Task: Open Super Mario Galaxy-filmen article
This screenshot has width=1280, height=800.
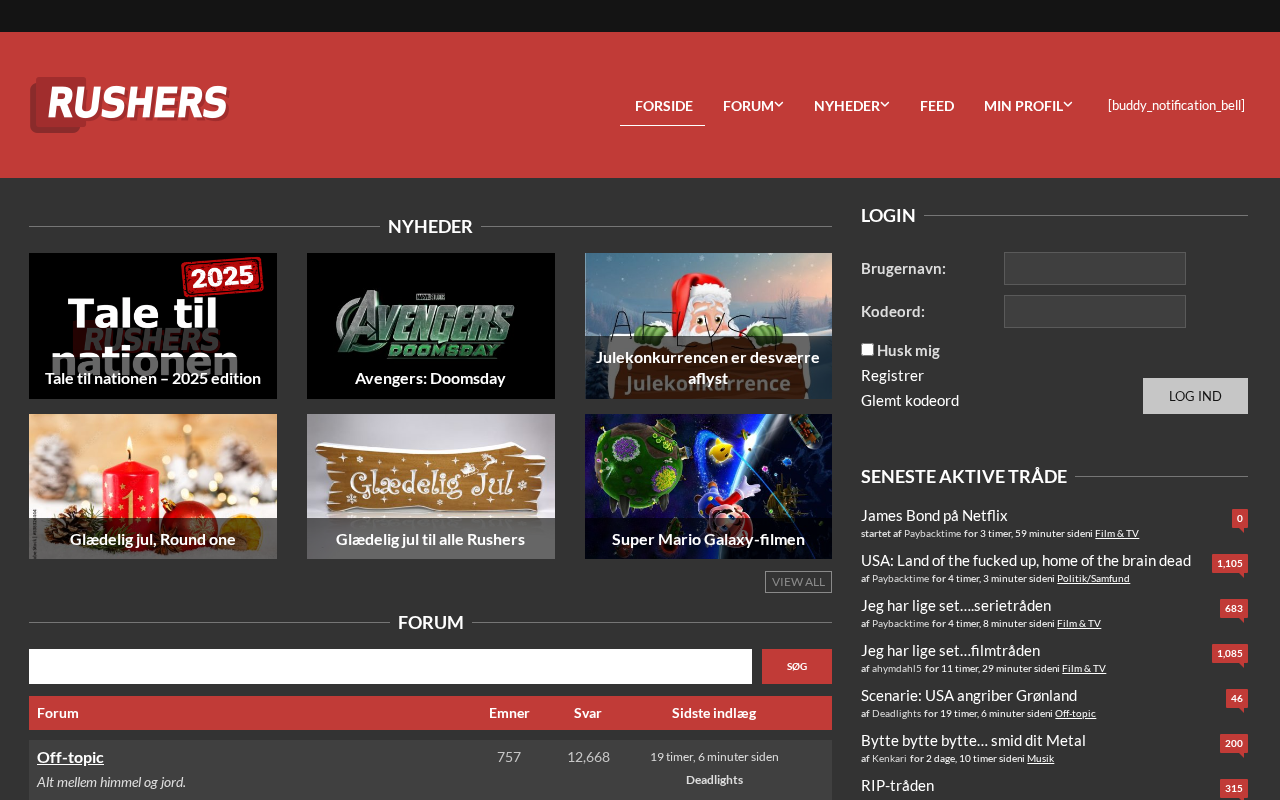Action: (x=708, y=487)
